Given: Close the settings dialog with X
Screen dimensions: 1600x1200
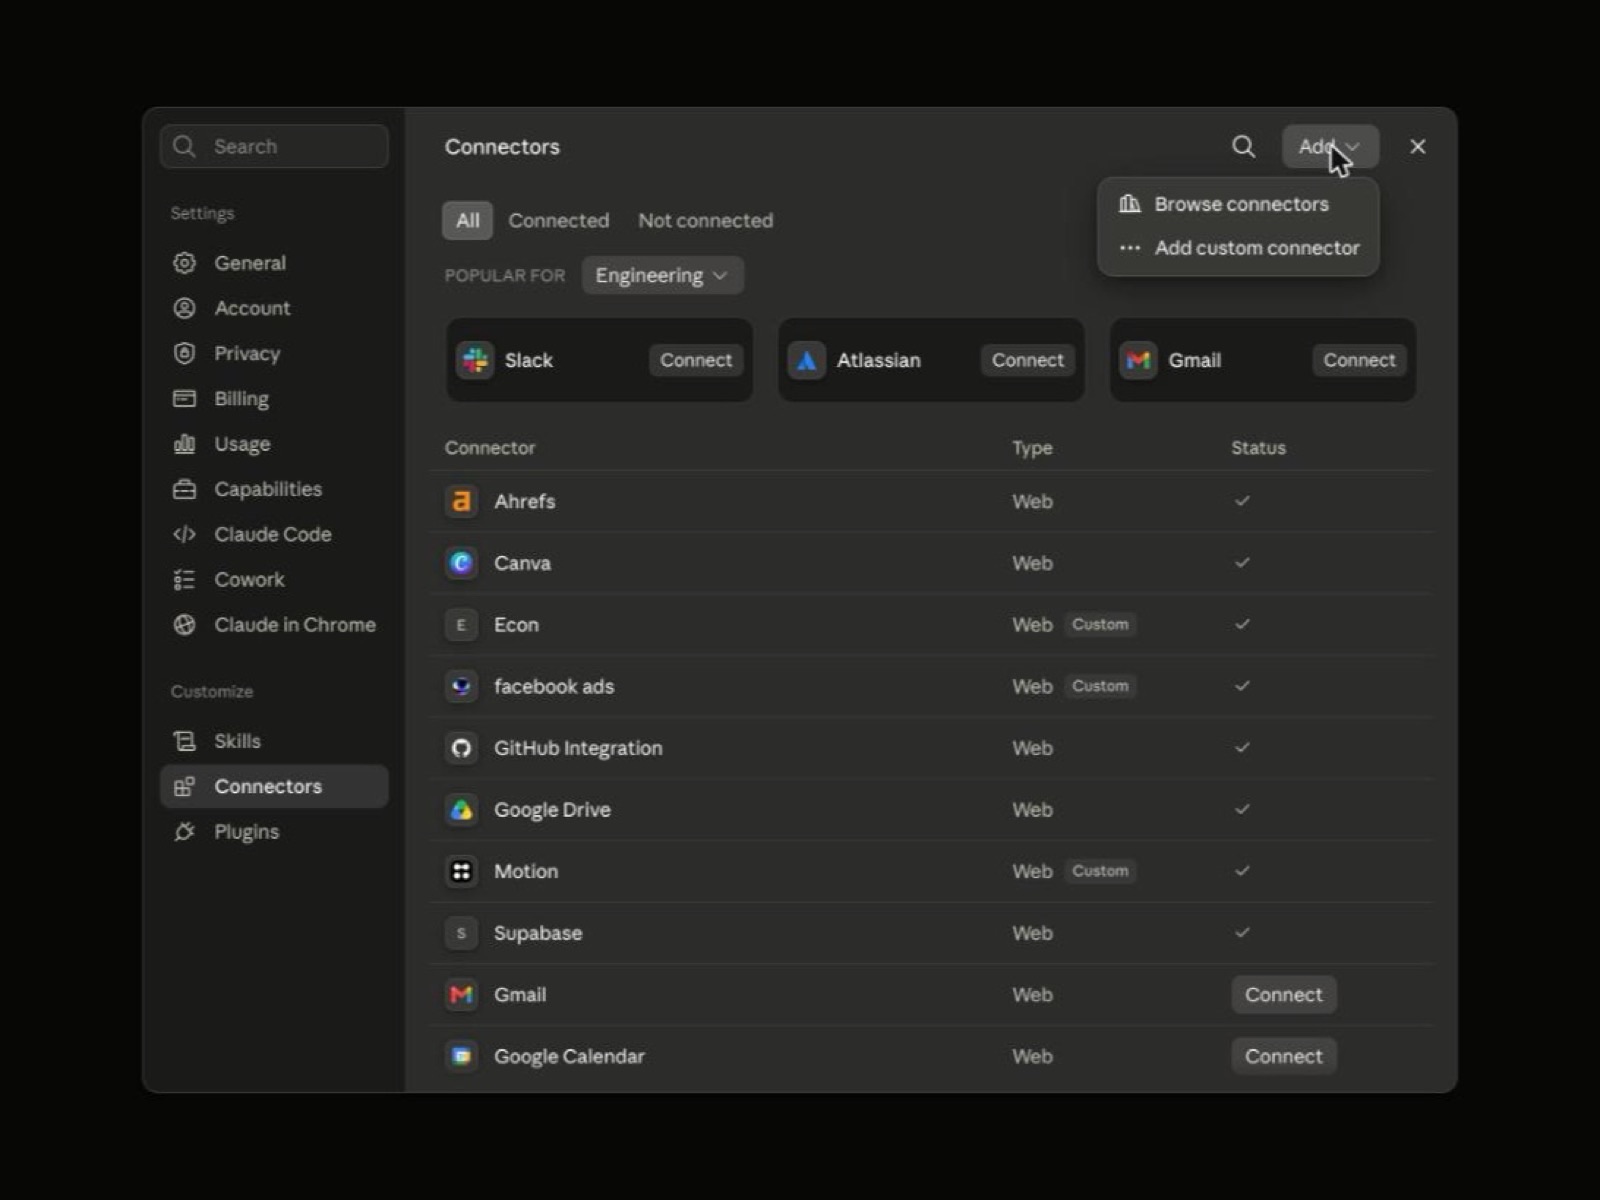Looking at the screenshot, I should [x=1417, y=147].
